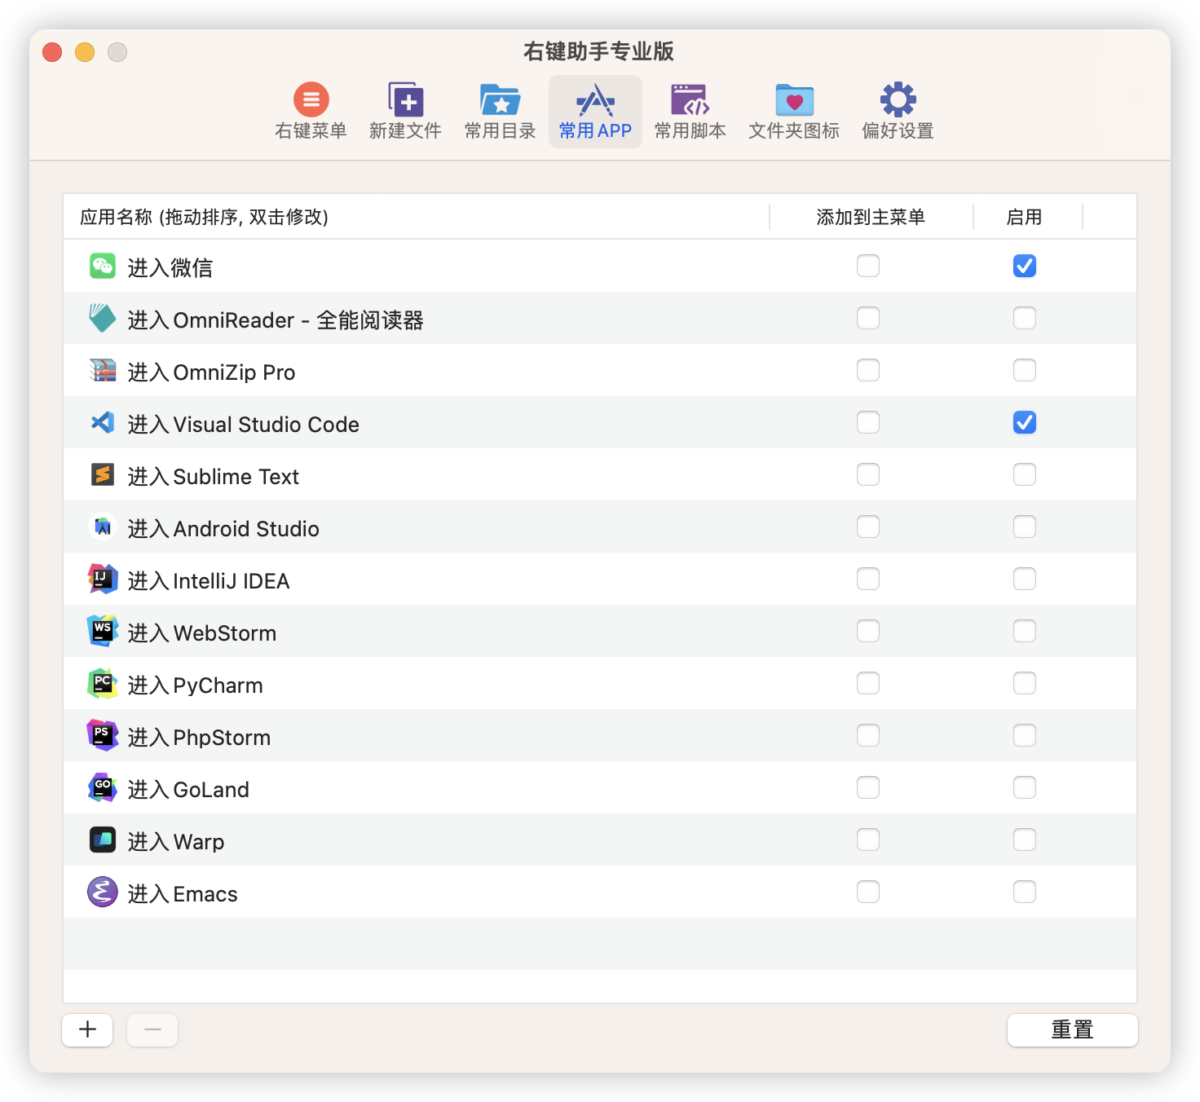The width and height of the screenshot is (1200, 1102).
Task: Check 添加到主菜单 for Visual Studio Code
Action: pyautogui.click(x=868, y=423)
